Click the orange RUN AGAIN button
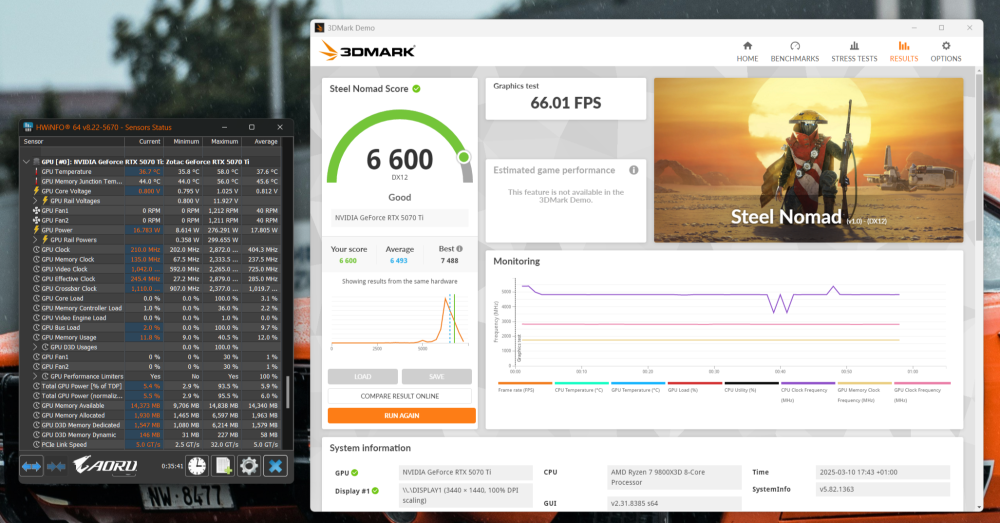The width and height of the screenshot is (1000, 523). (402, 416)
